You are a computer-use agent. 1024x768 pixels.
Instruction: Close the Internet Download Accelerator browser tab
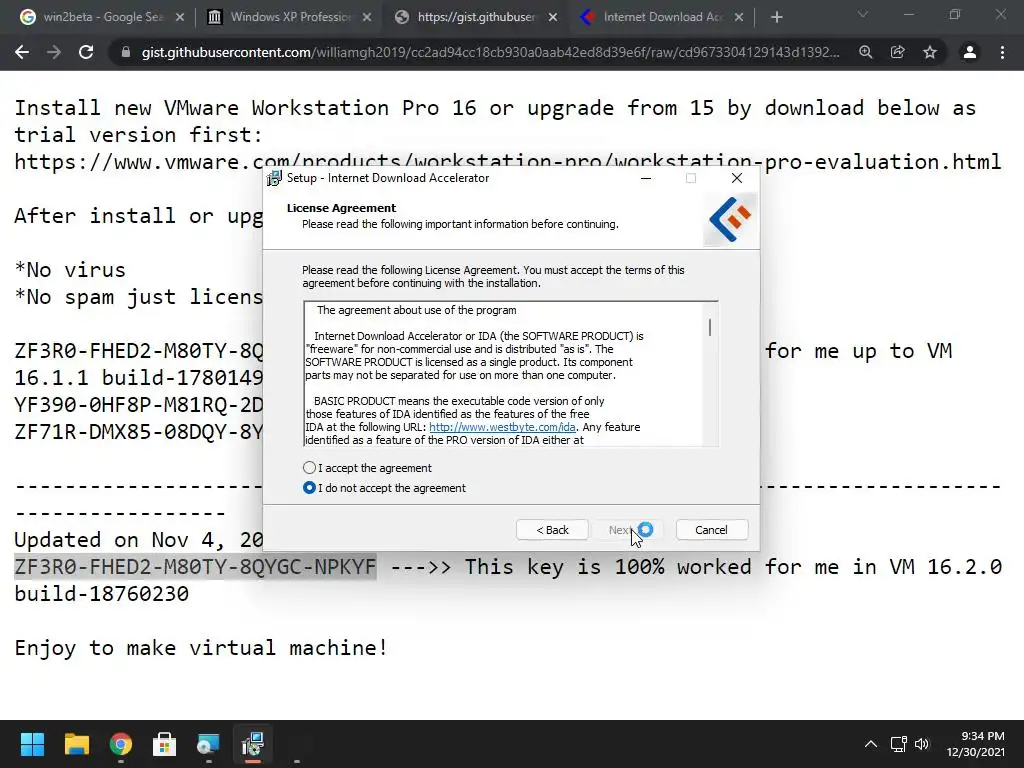pos(739,17)
